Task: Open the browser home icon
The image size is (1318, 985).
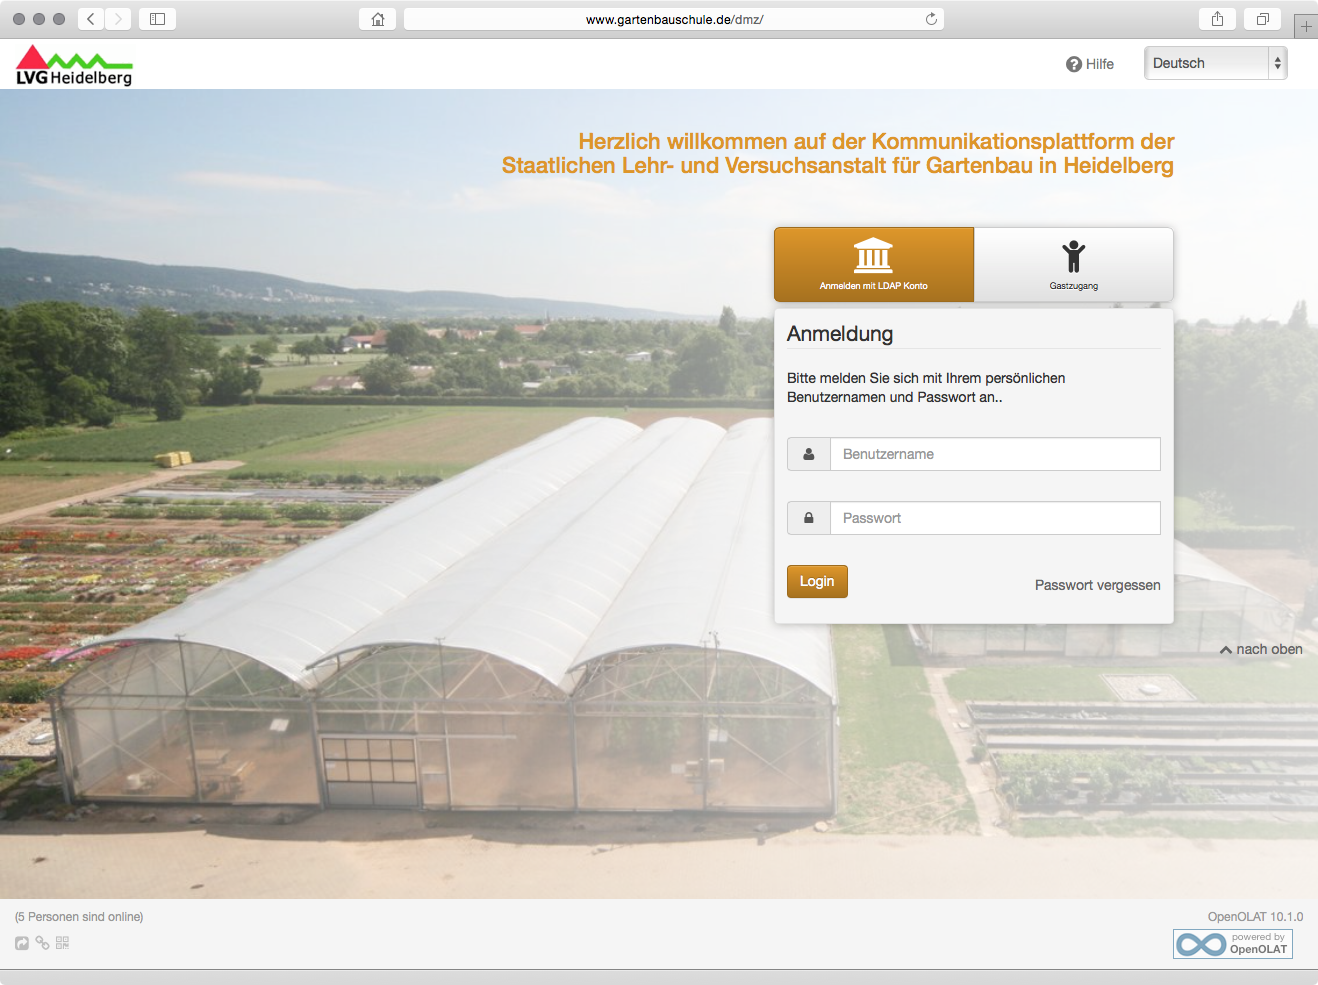Action: coord(378,19)
